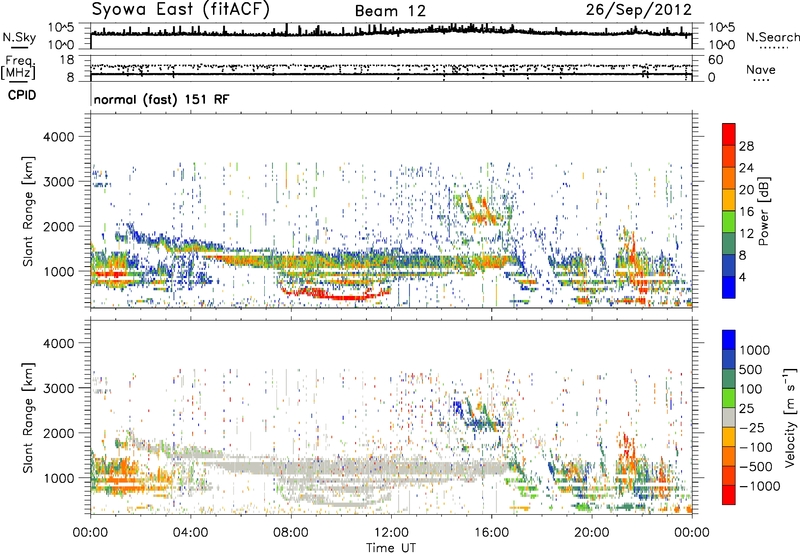Click the "Velocity [m s-1]" color bar title
Viewport: 800px width, 554px height.
coord(790,417)
